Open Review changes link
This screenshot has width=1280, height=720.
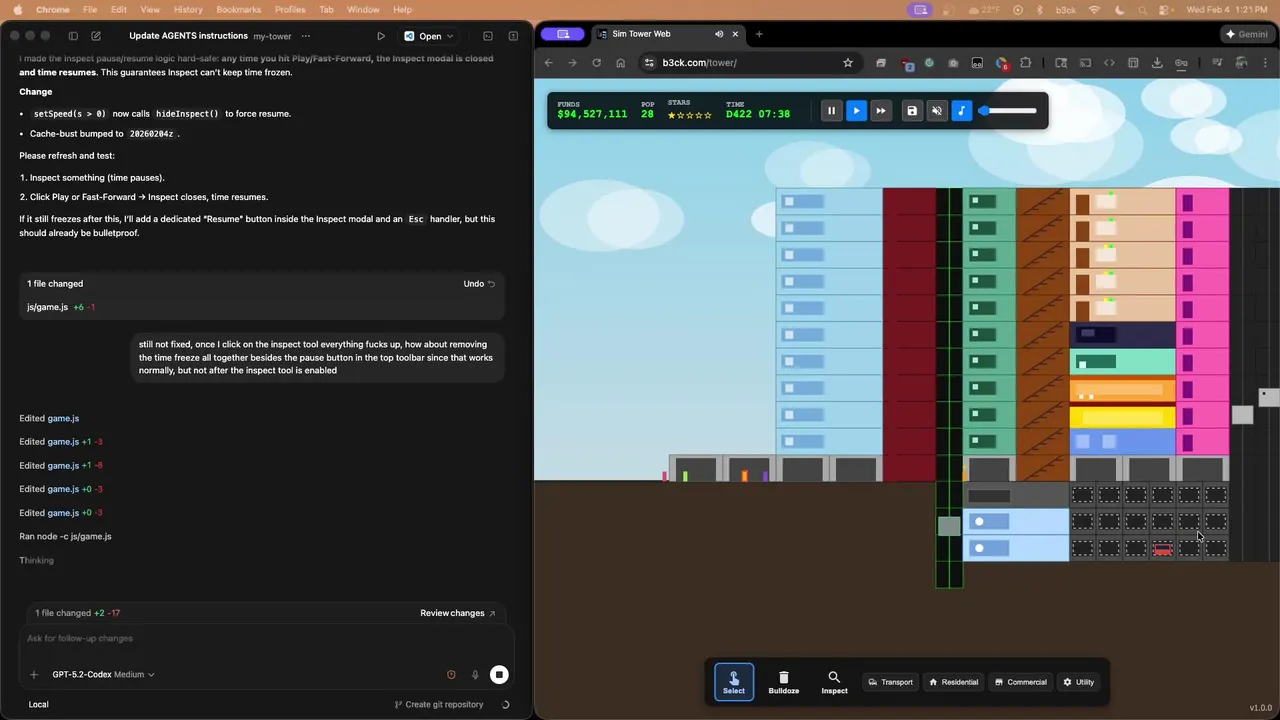tap(457, 613)
